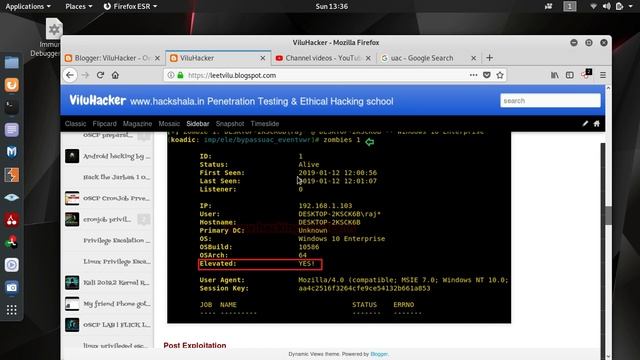
Task: Select the Snapshot view
Action: coord(230,124)
